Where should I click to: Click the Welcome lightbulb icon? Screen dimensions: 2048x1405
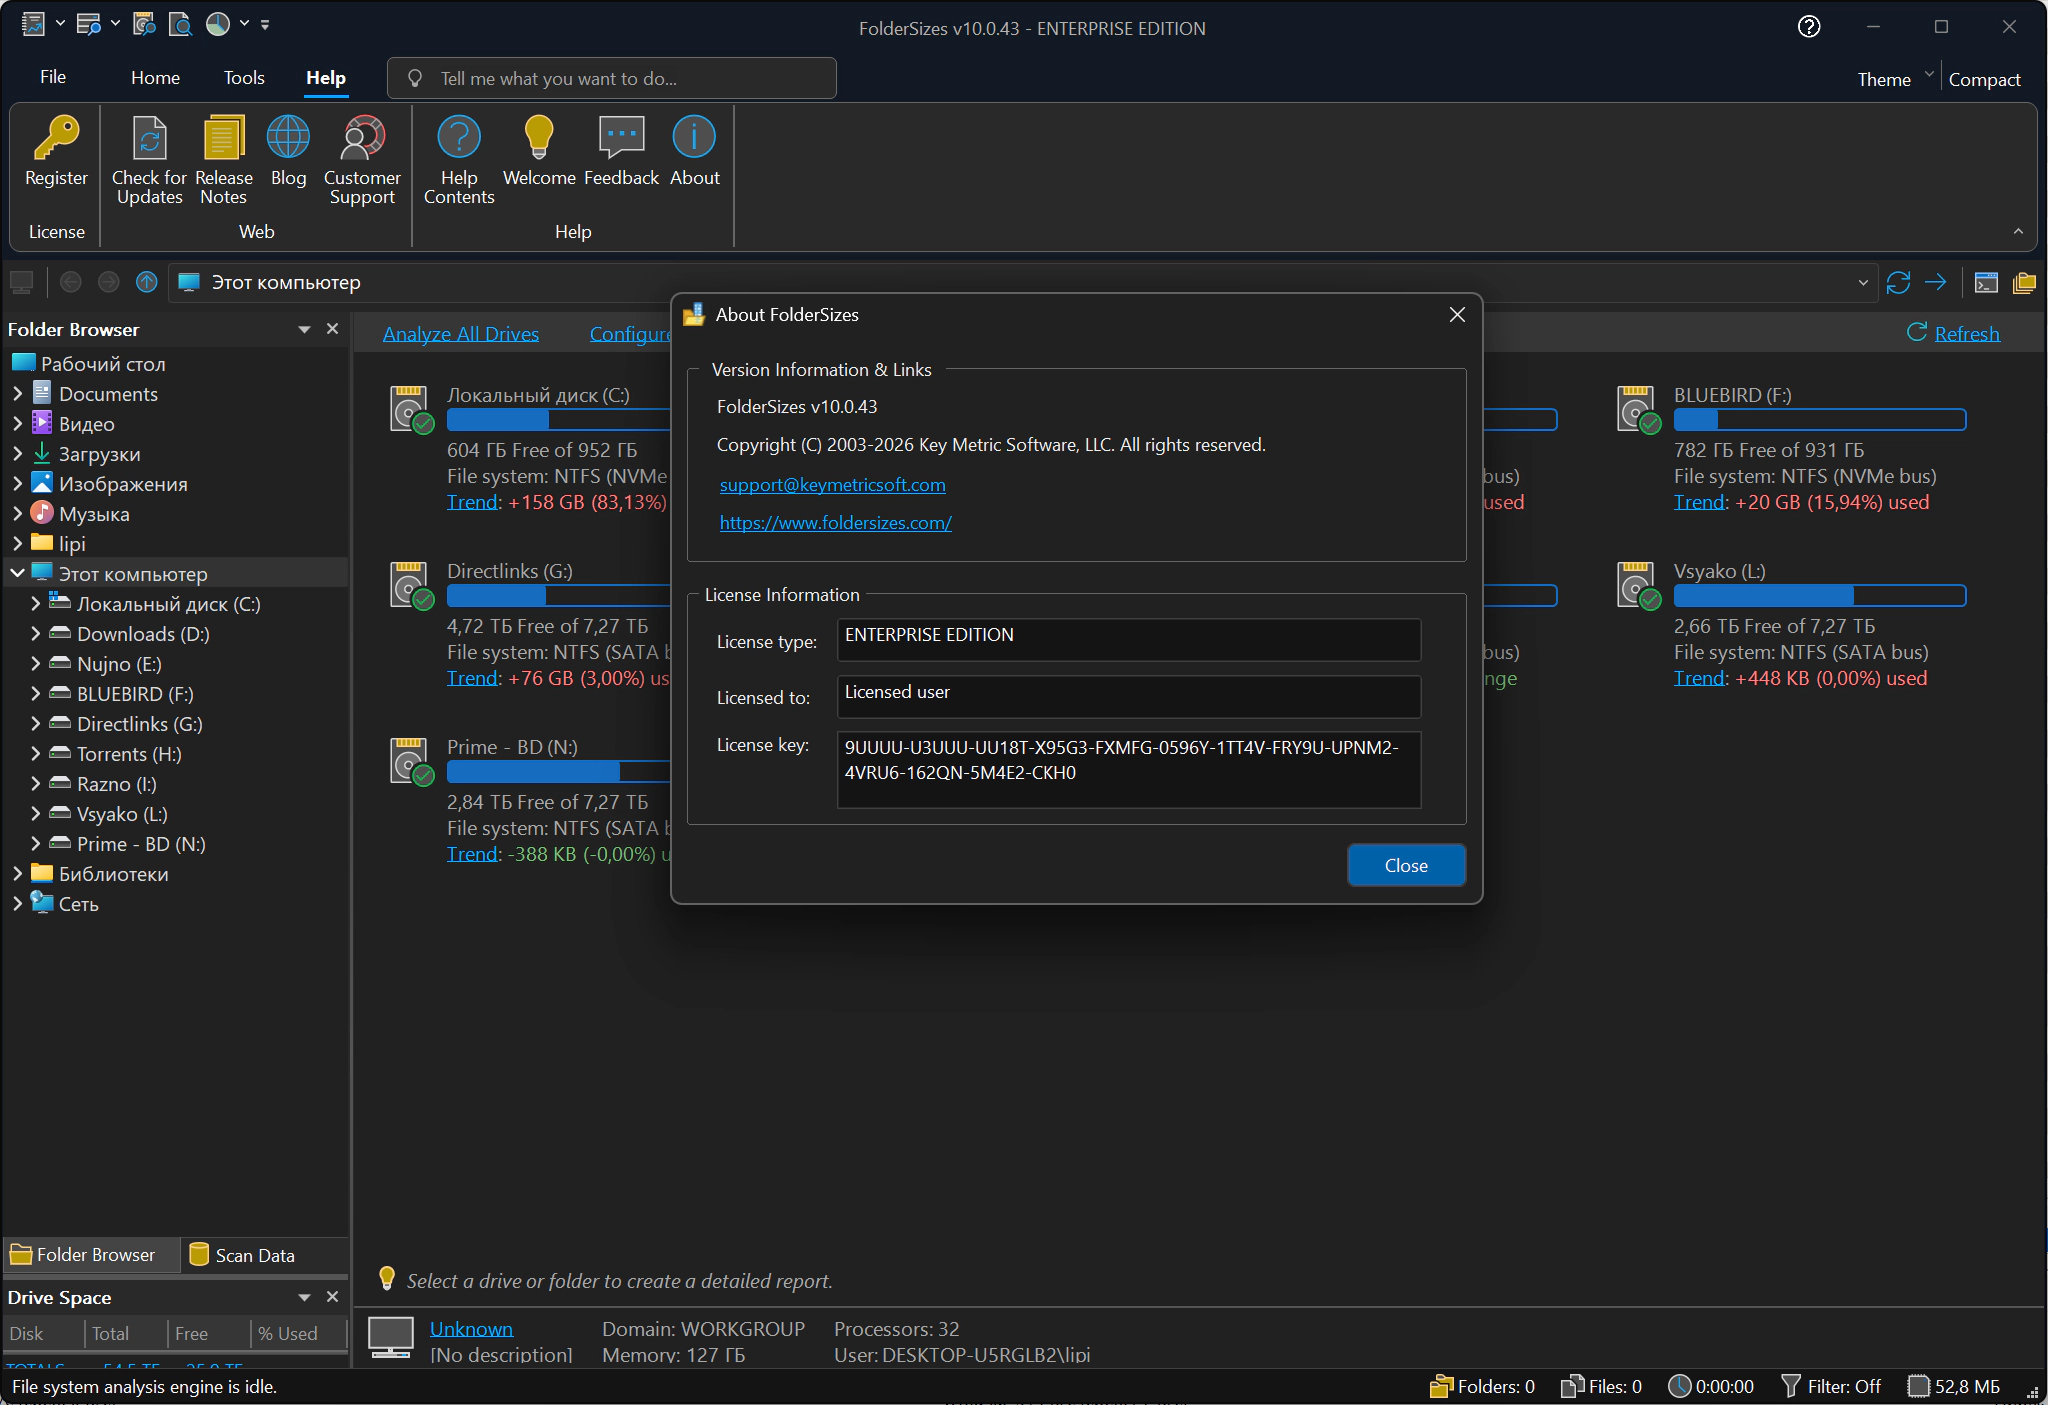point(539,138)
